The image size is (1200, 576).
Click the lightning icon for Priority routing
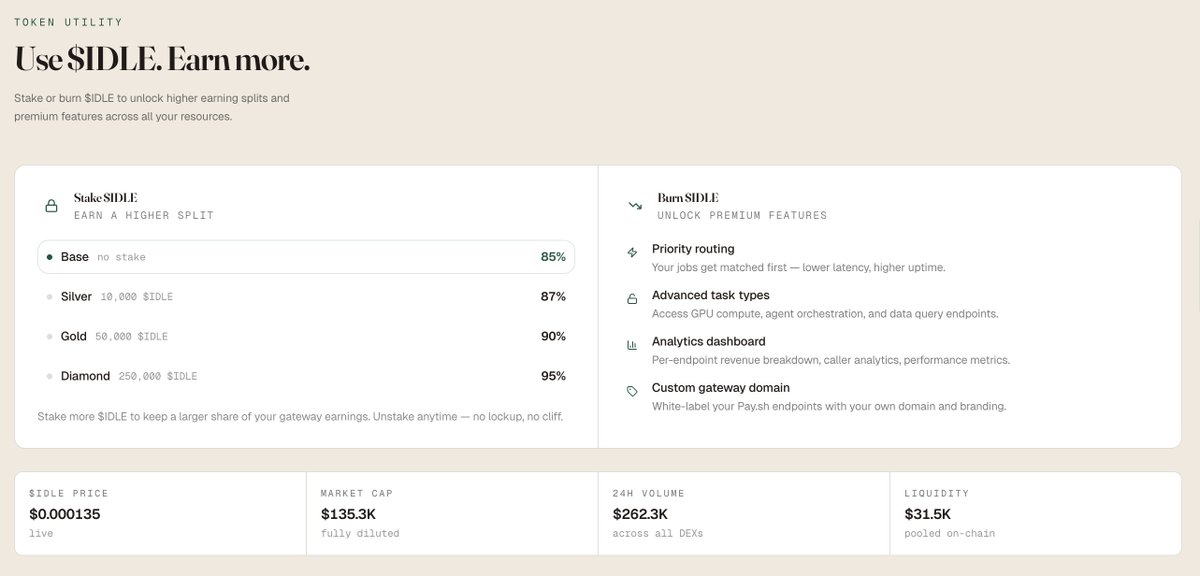coord(632,253)
